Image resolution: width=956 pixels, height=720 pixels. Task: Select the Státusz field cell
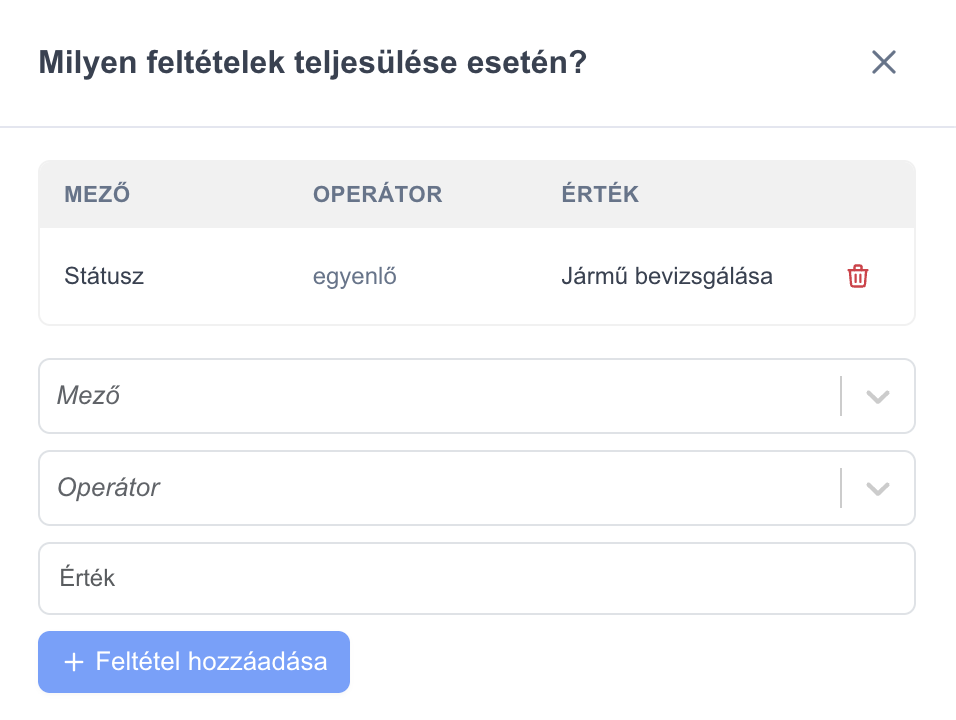point(104,276)
